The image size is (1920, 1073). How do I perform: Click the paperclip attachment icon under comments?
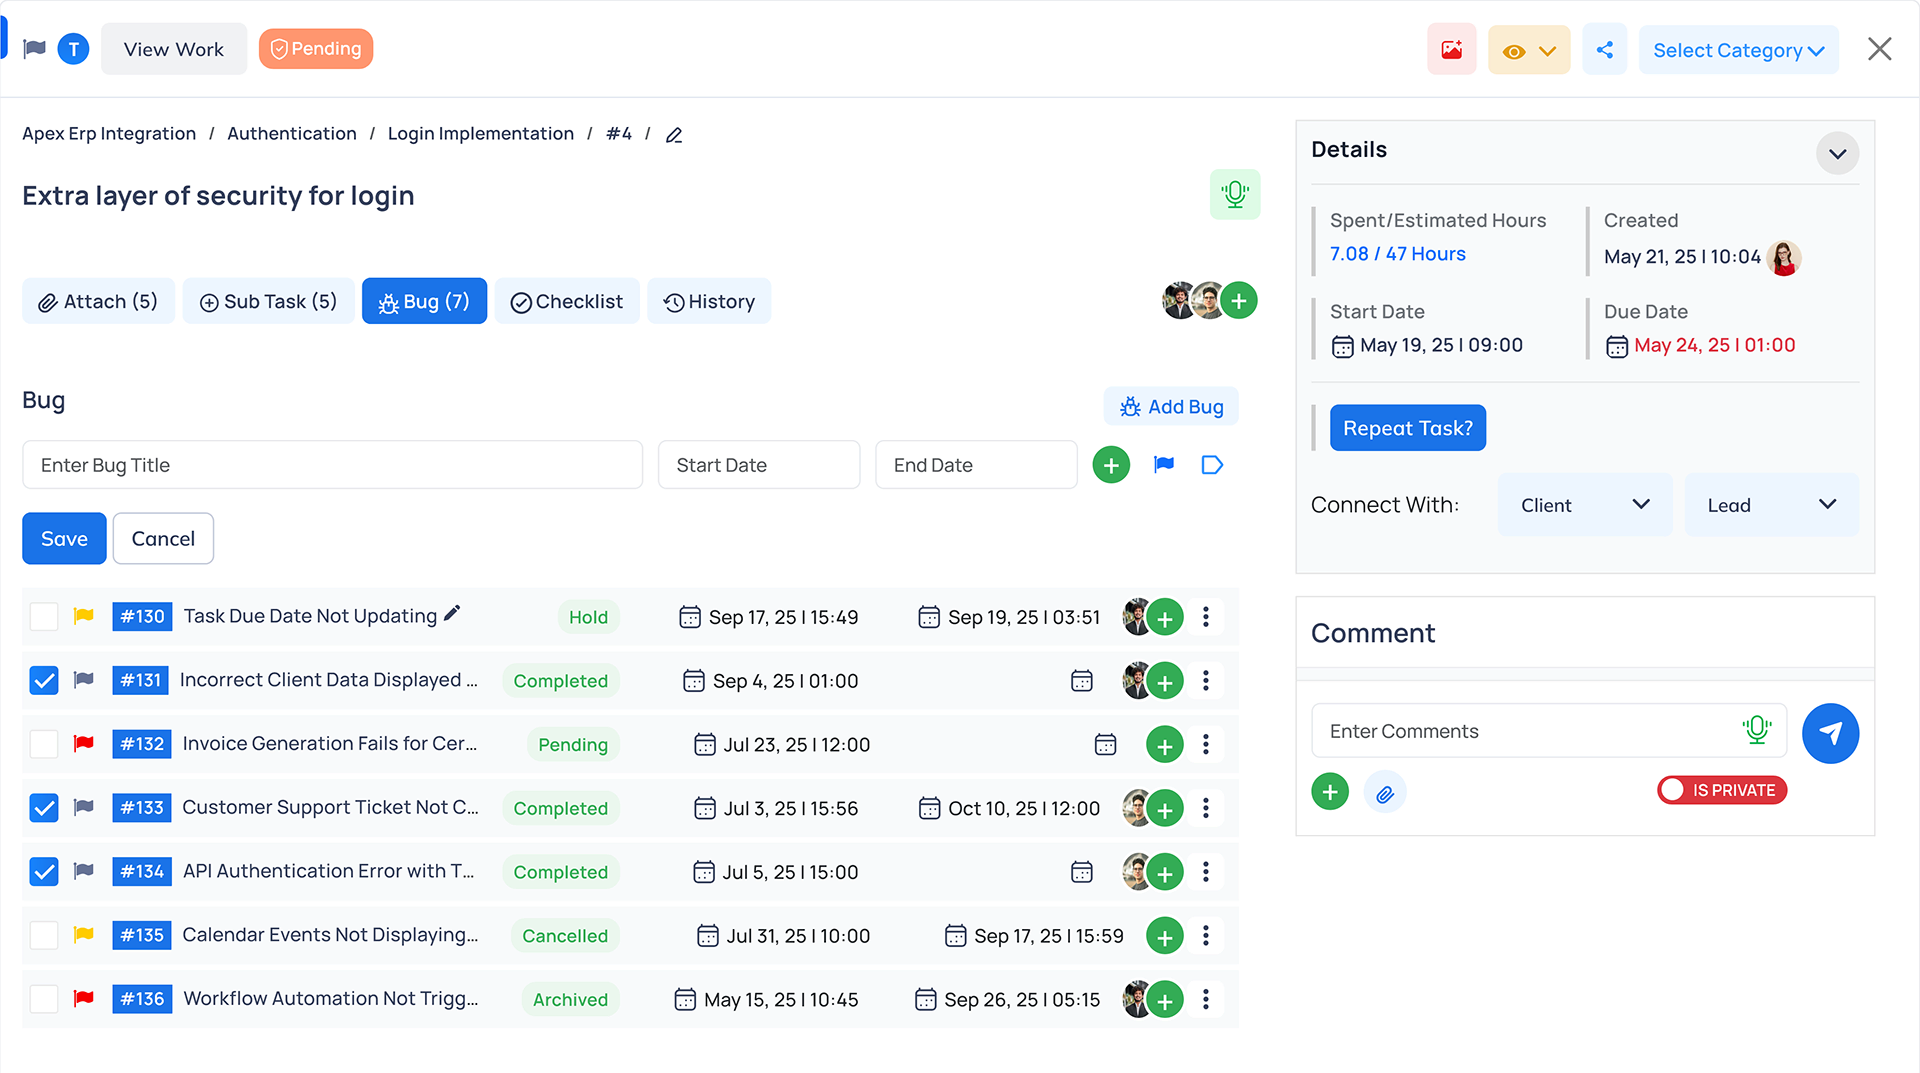pos(1384,793)
